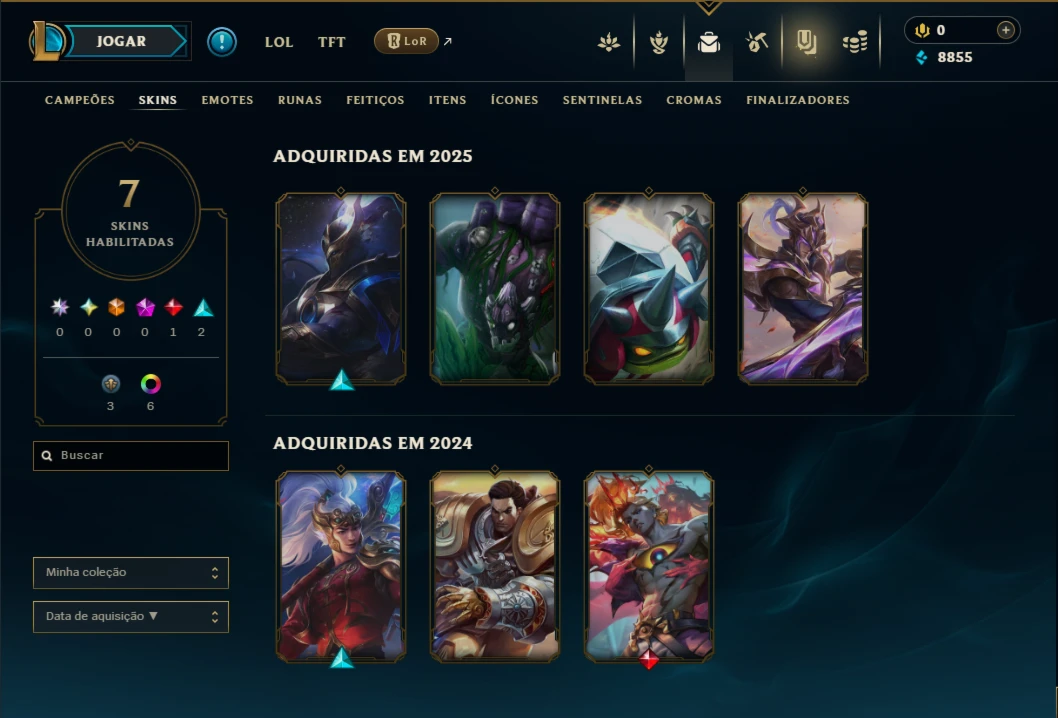This screenshot has width=1058, height=718.
Task: Switch to the Cromas tab
Action: (x=694, y=100)
